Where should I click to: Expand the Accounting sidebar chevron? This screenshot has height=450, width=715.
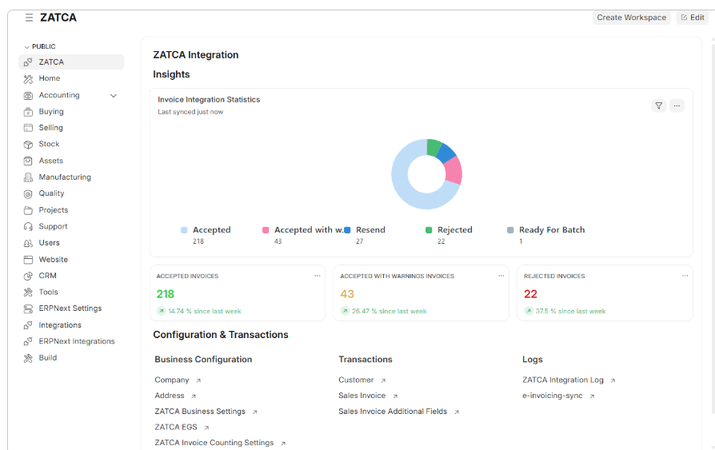114,96
